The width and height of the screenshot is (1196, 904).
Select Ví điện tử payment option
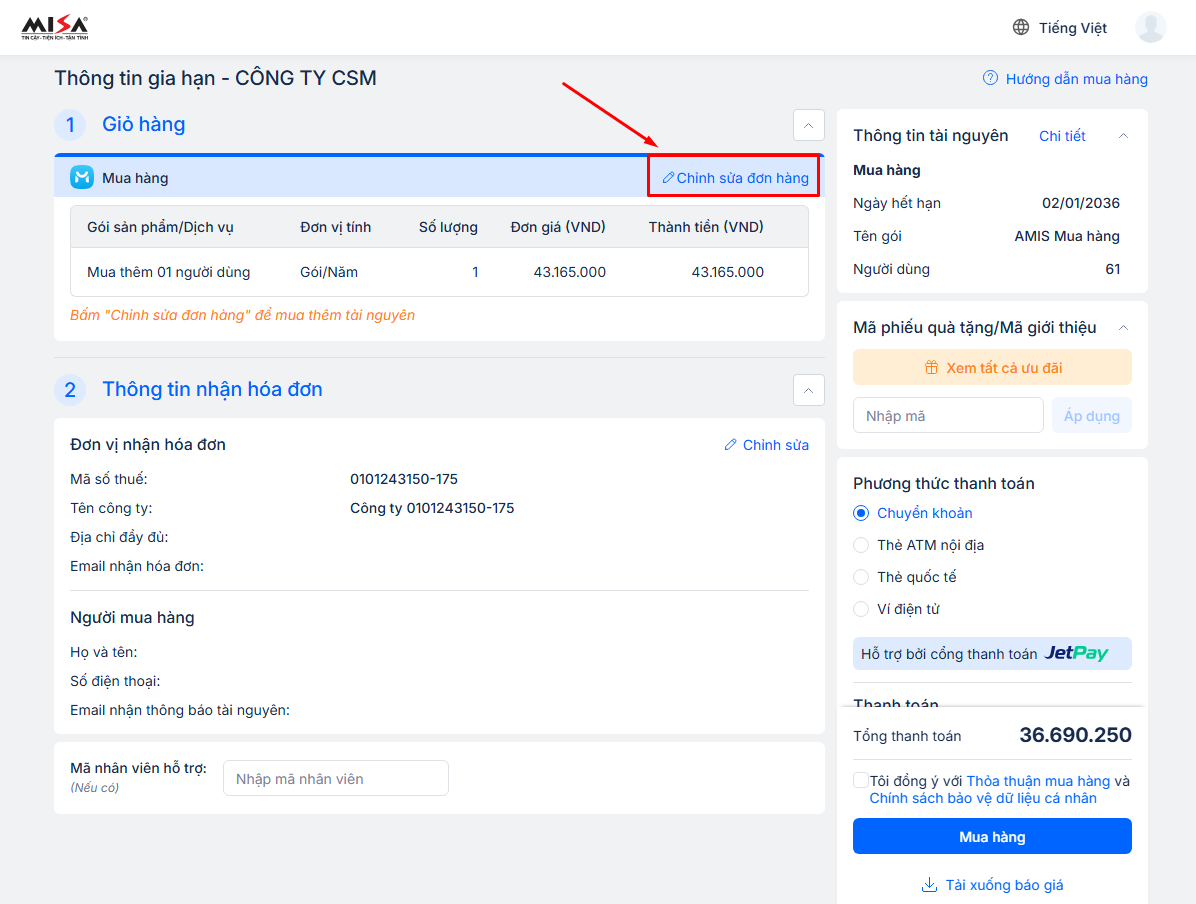(x=861, y=609)
